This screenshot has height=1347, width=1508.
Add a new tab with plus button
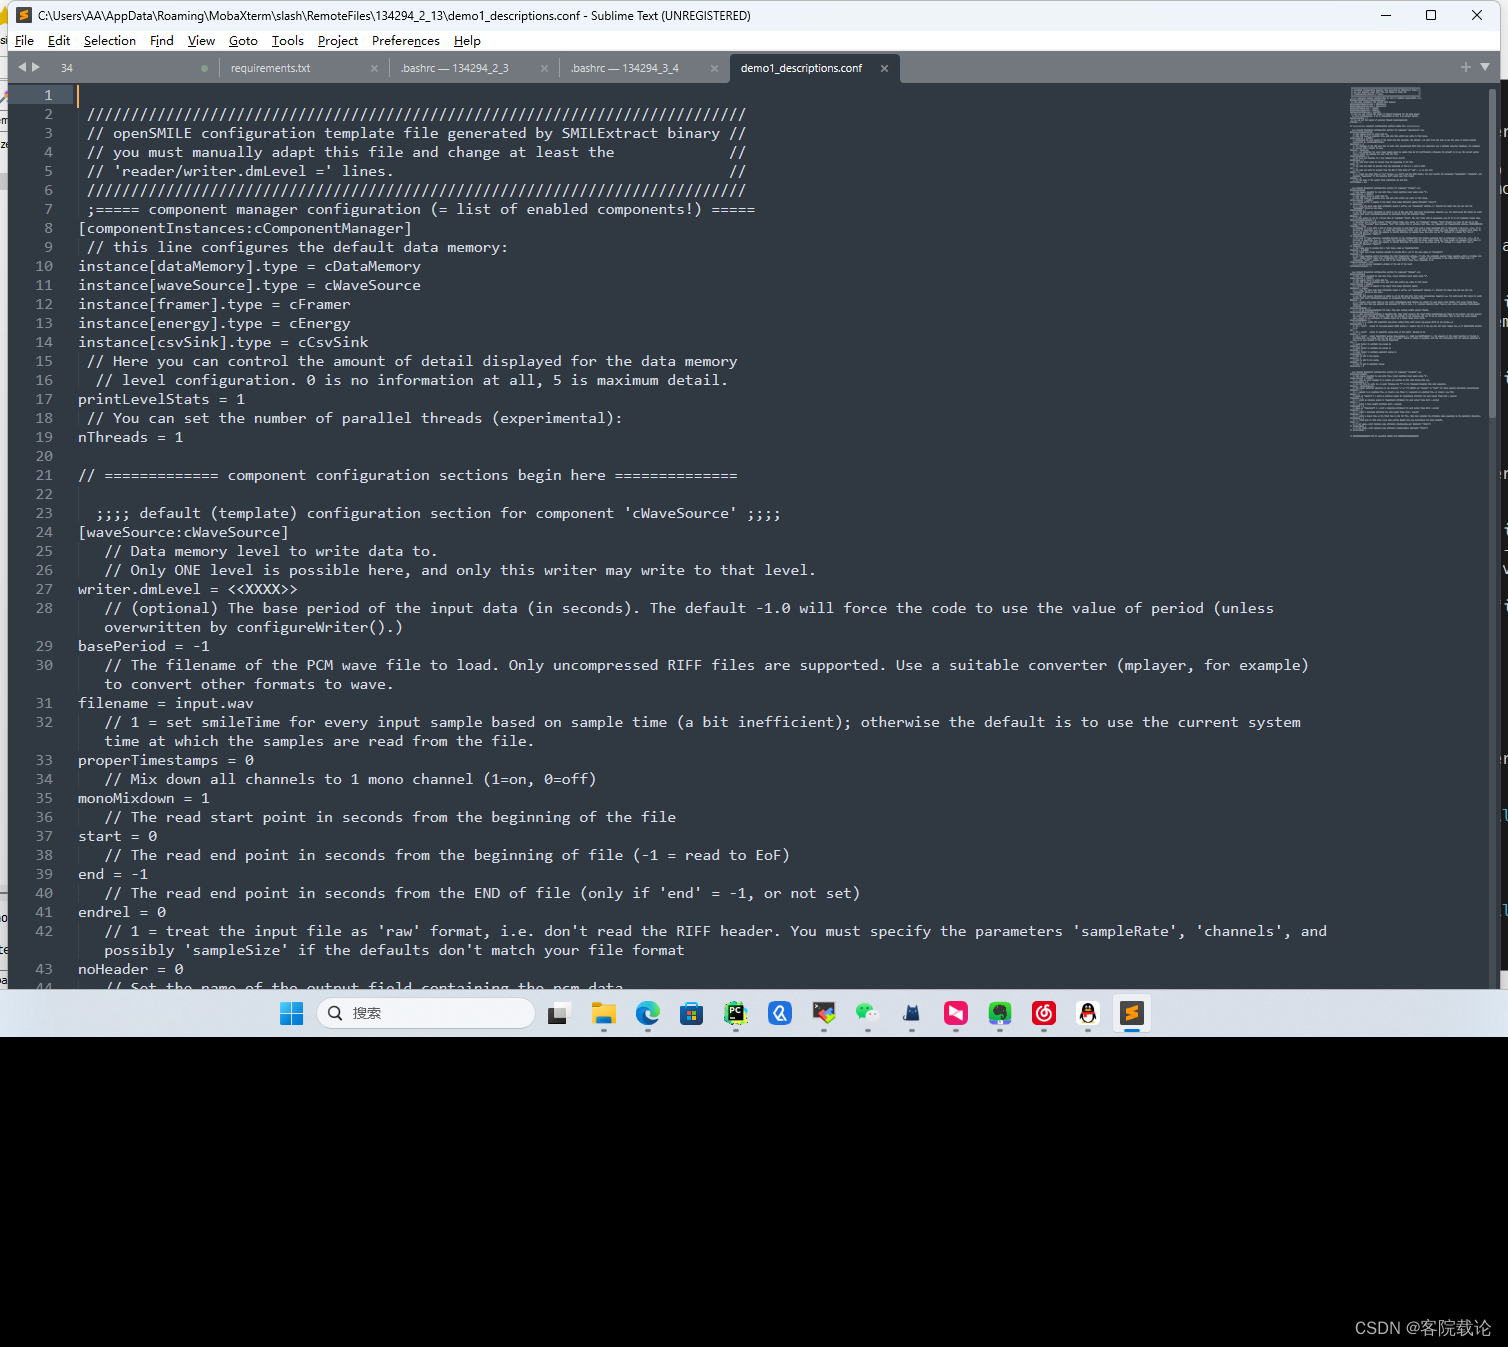(1466, 67)
